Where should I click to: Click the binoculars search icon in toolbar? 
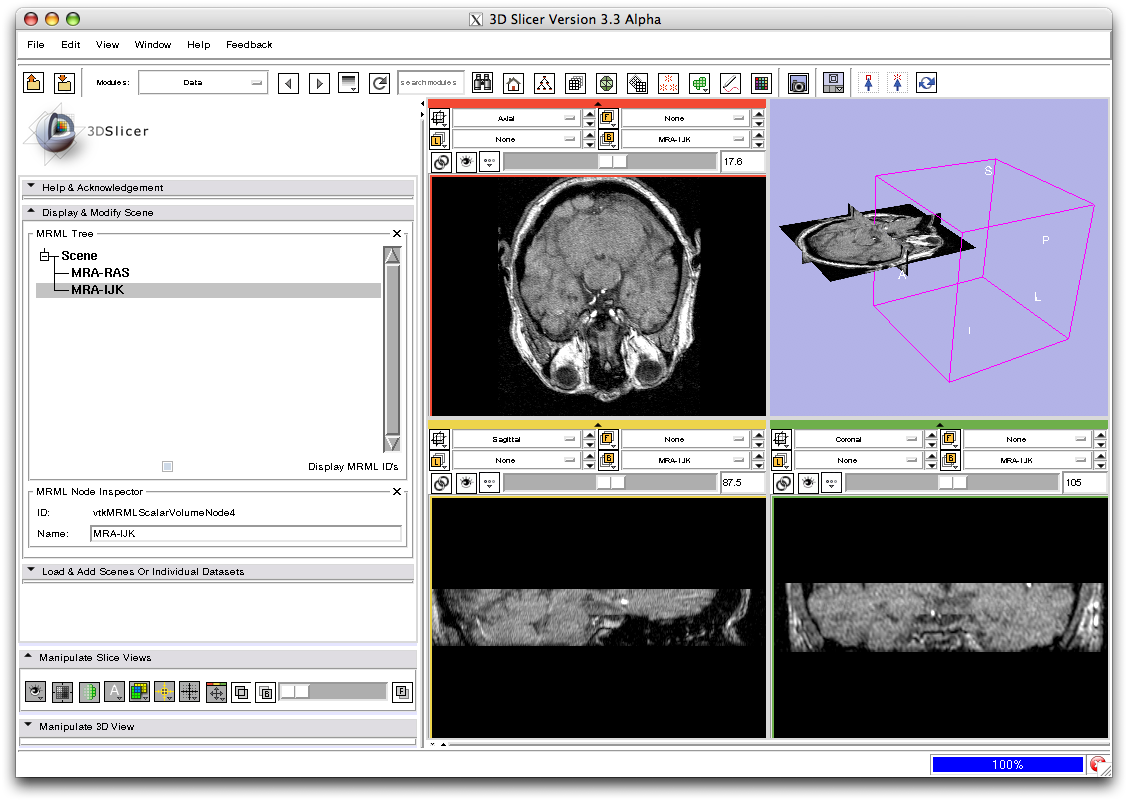482,83
